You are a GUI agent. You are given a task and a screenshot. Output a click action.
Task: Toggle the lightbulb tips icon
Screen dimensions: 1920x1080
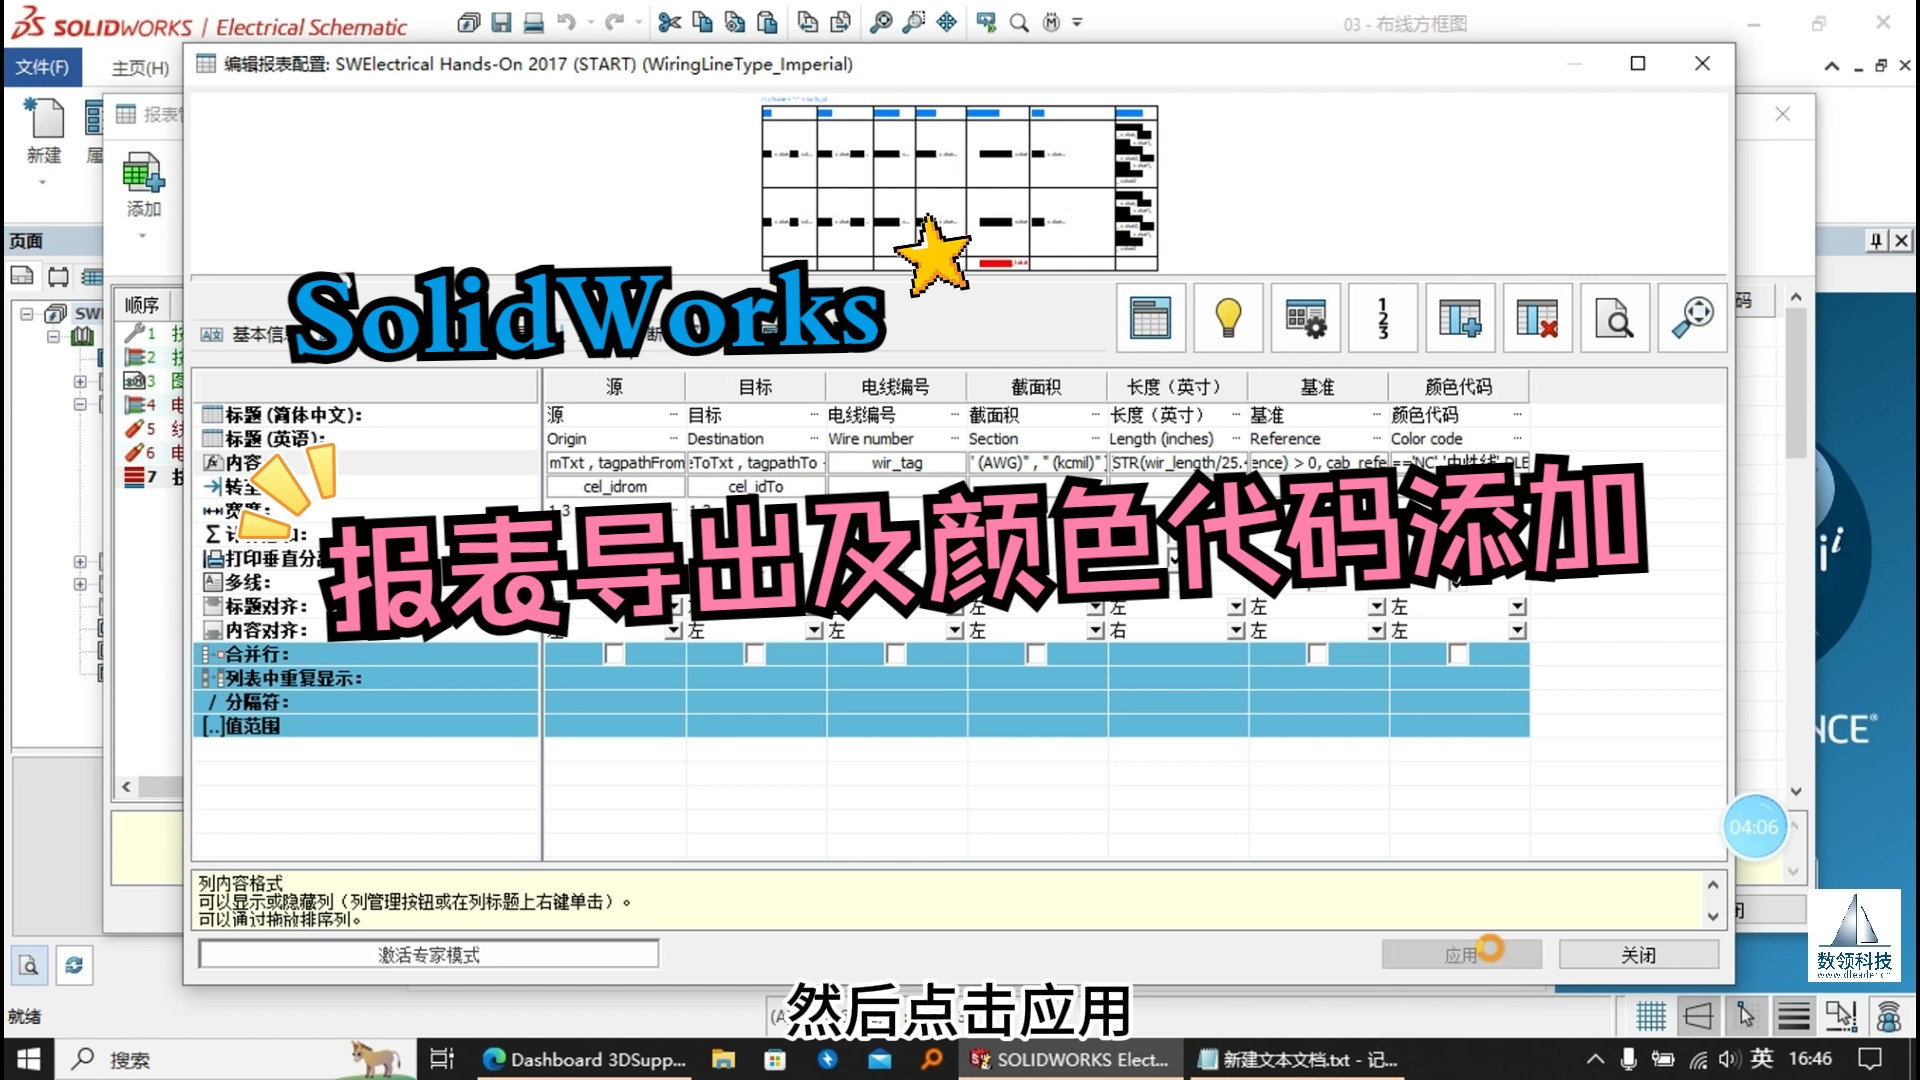pyautogui.click(x=1228, y=318)
